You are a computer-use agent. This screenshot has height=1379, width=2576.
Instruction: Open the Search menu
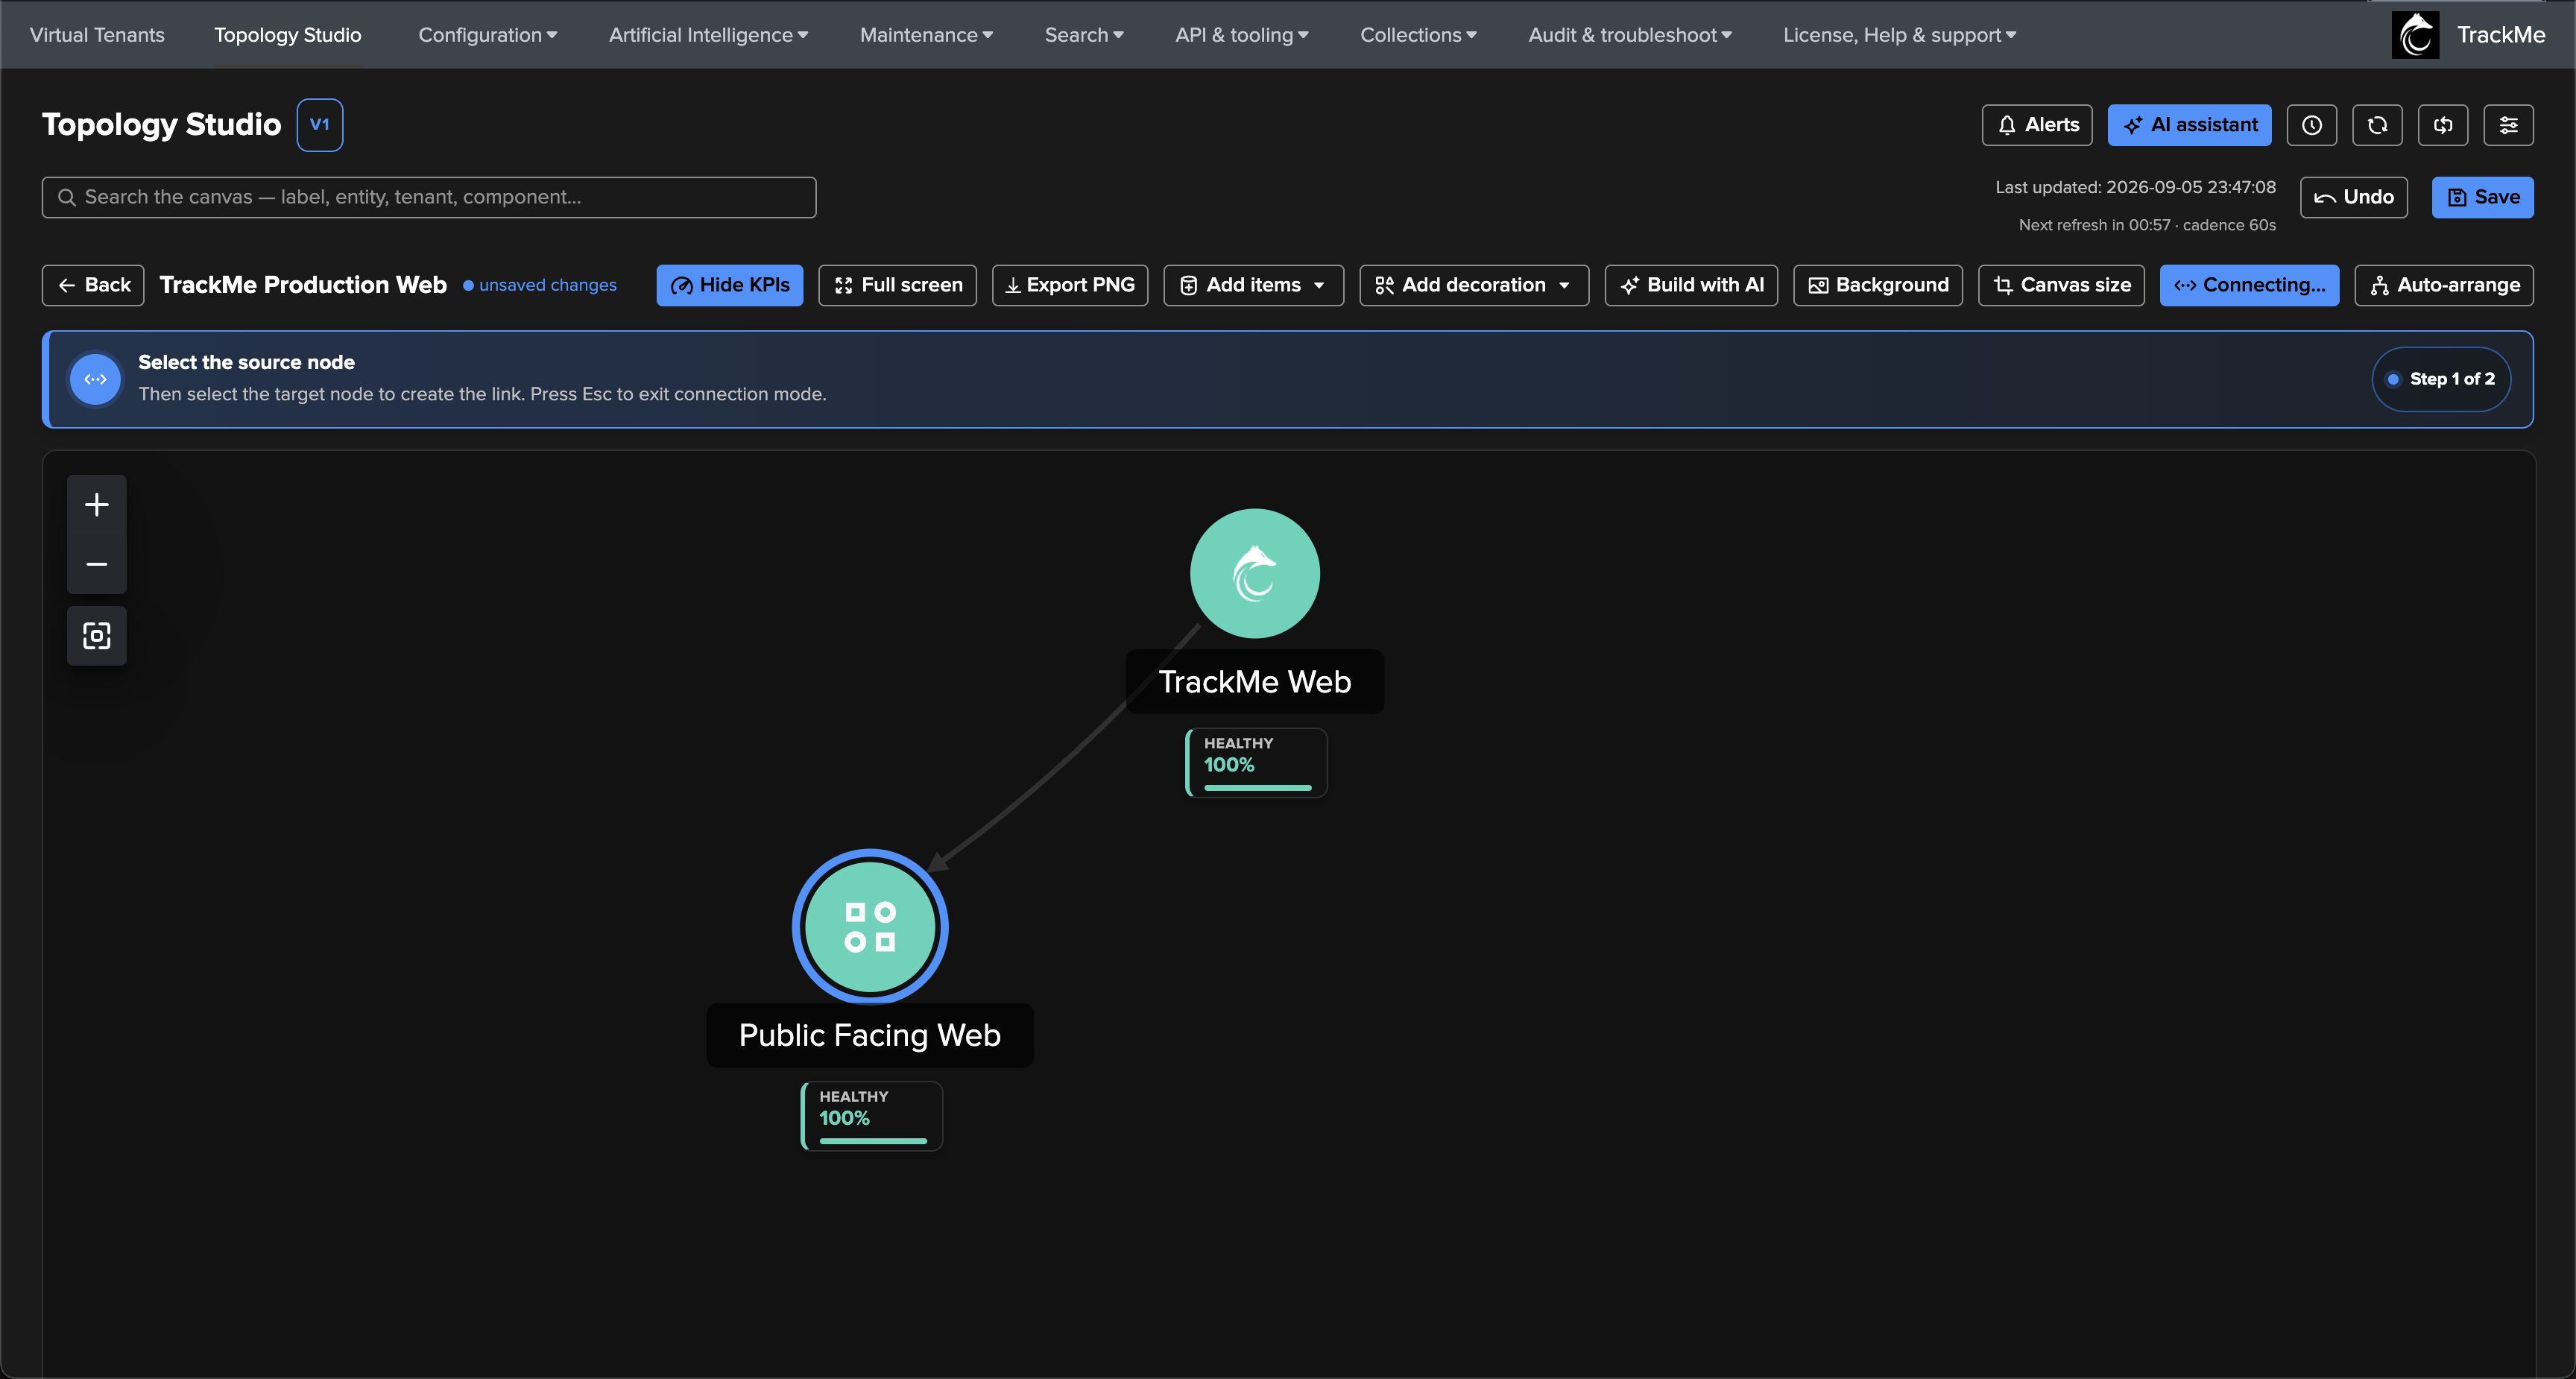1084,35
